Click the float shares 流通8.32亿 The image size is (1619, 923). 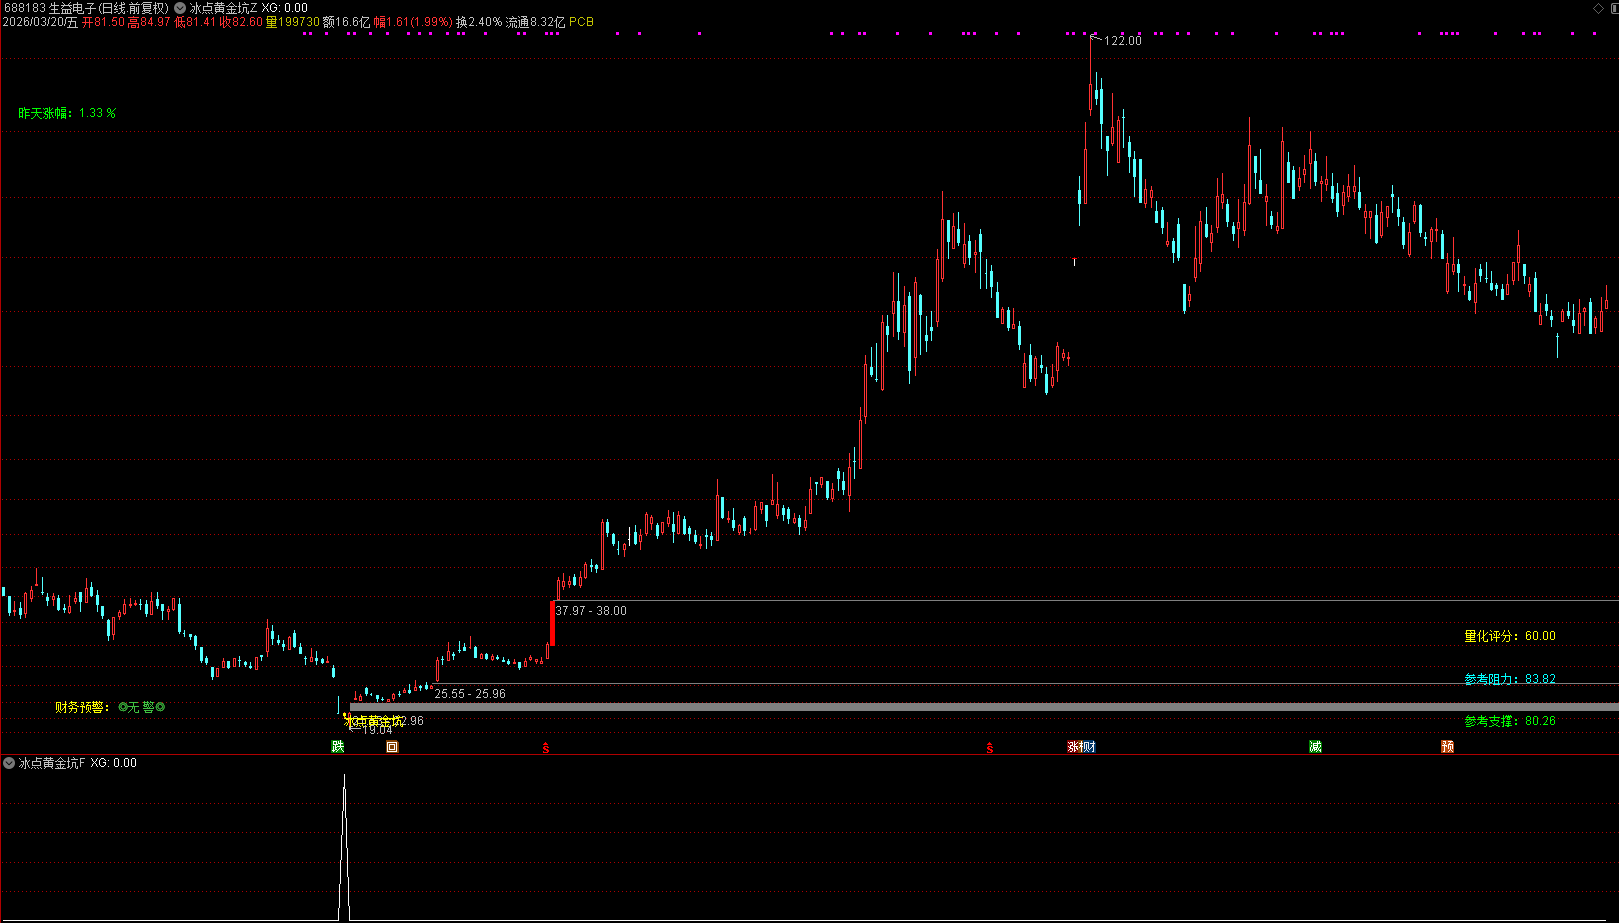(x=535, y=22)
